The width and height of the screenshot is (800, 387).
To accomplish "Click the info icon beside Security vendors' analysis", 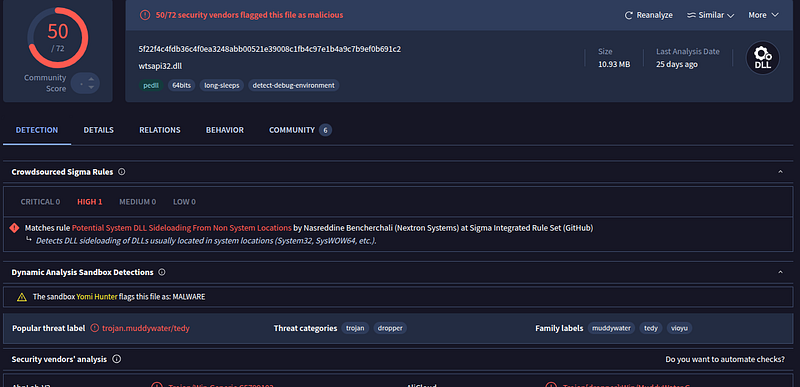I will 116,359.
